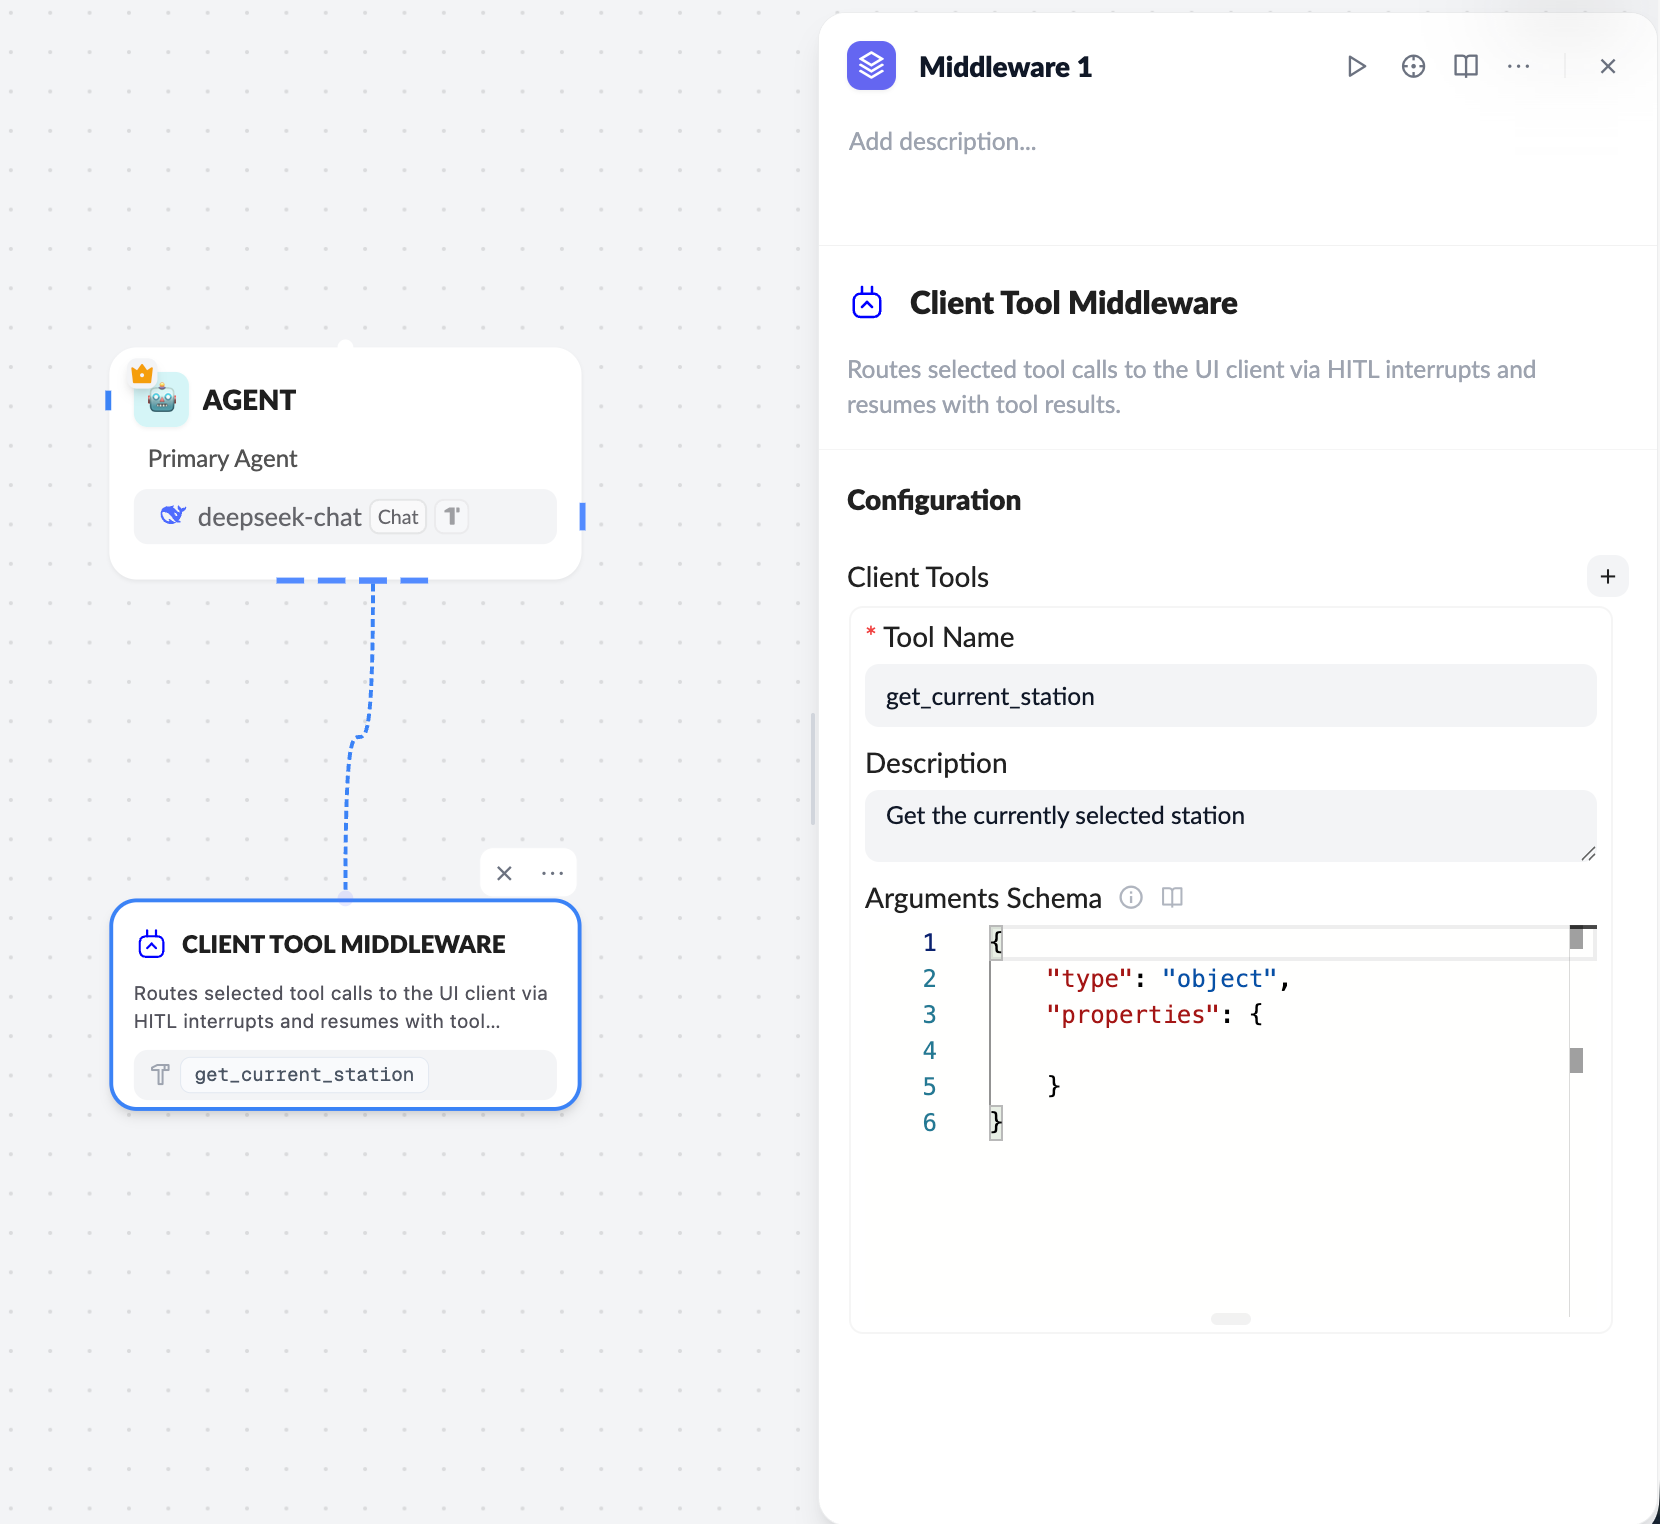The width and height of the screenshot is (1660, 1524).
Task: Click inside the Tool Name input field
Action: click(x=1230, y=696)
